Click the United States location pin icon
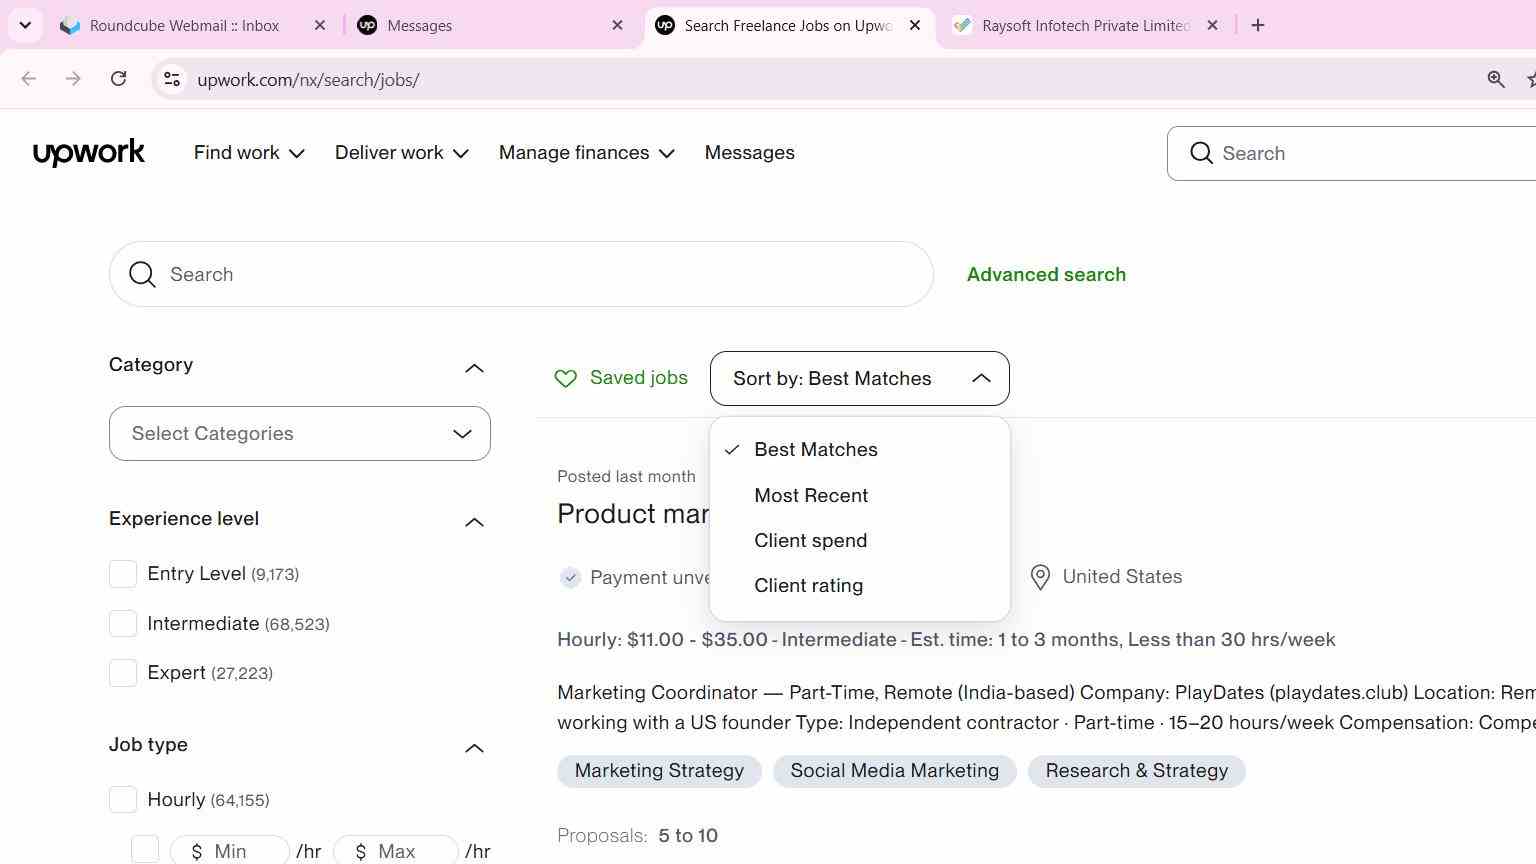The height and width of the screenshot is (864, 1536). click(x=1040, y=577)
